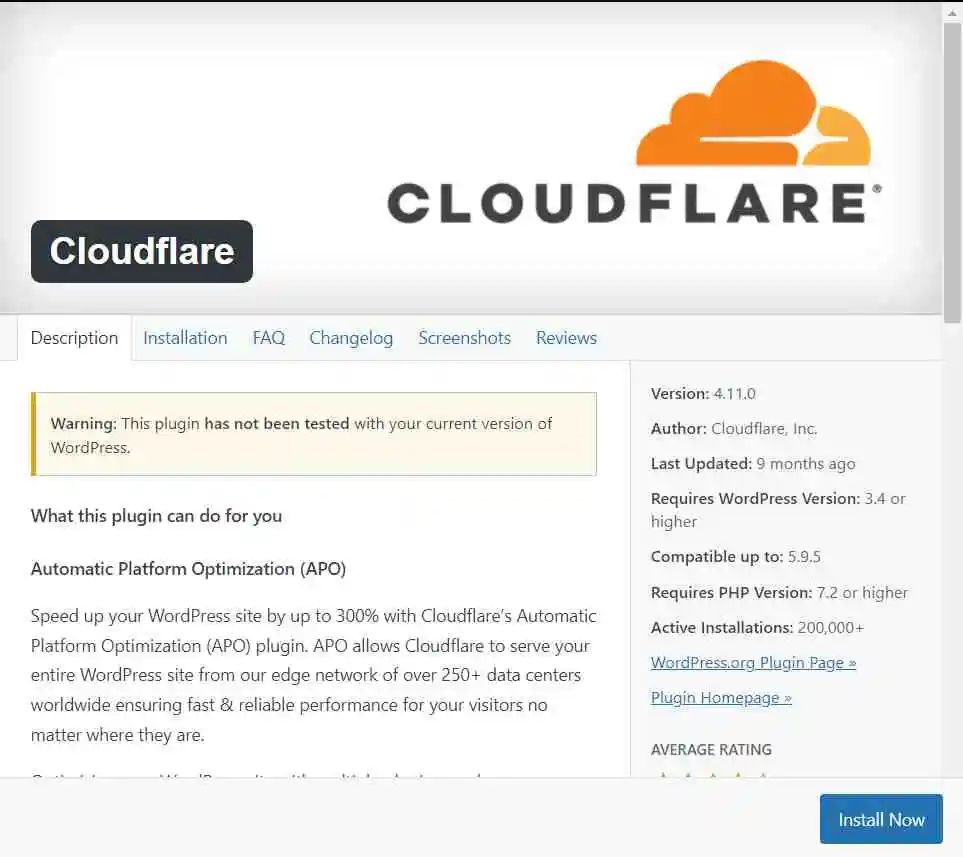View the Changelog tab
963x857 pixels.
pyautogui.click(x=351, y=338)
